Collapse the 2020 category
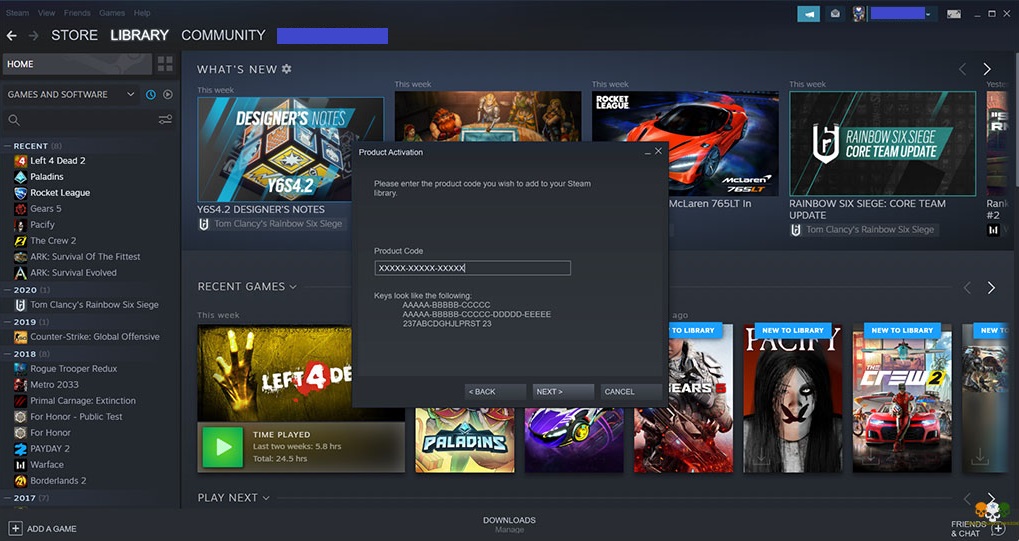1019x541 pixels. pos(7,290)
